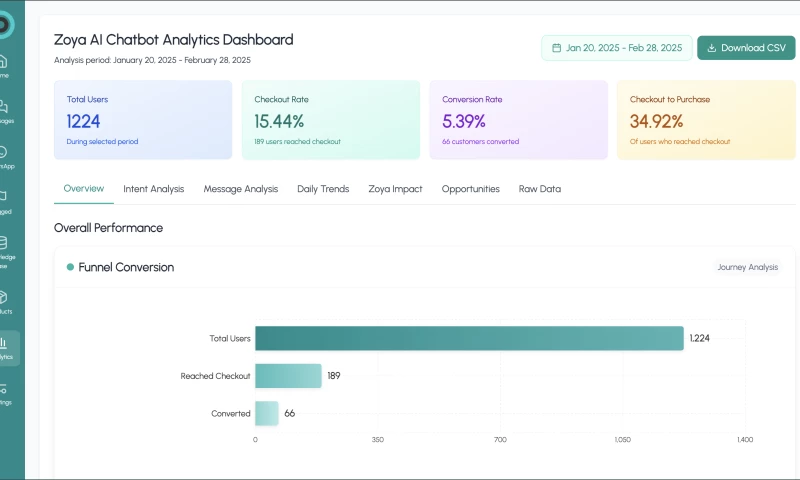Click the "34.92%" checkout to purchase value
The height and width of the screenshot is (480, 800).
pyautogui.click(x=656, y=121)
